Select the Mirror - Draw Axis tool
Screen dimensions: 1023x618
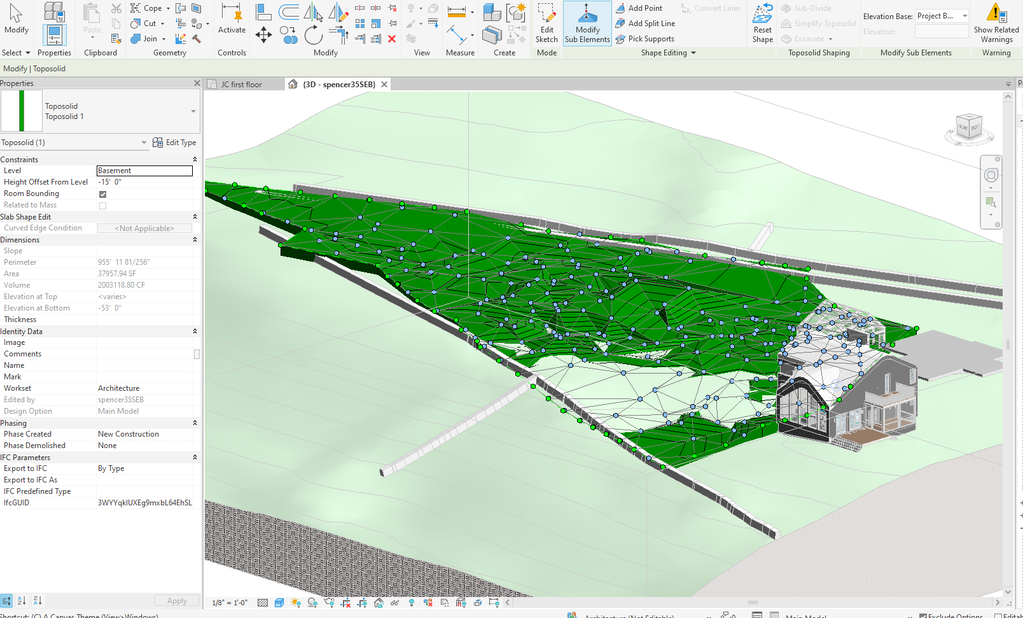[339, 12]
